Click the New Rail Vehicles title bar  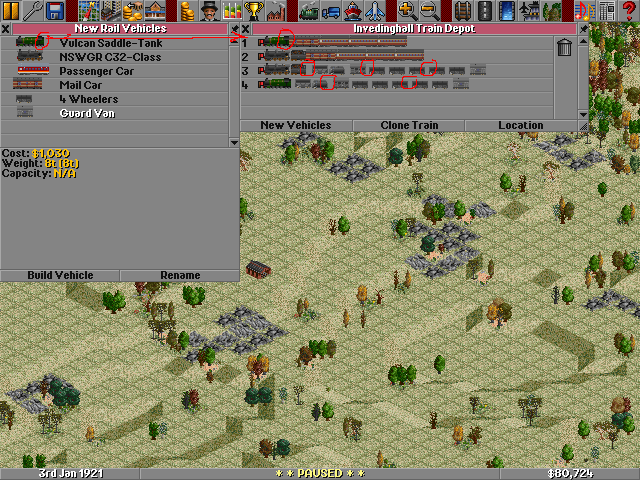[120, 29]
